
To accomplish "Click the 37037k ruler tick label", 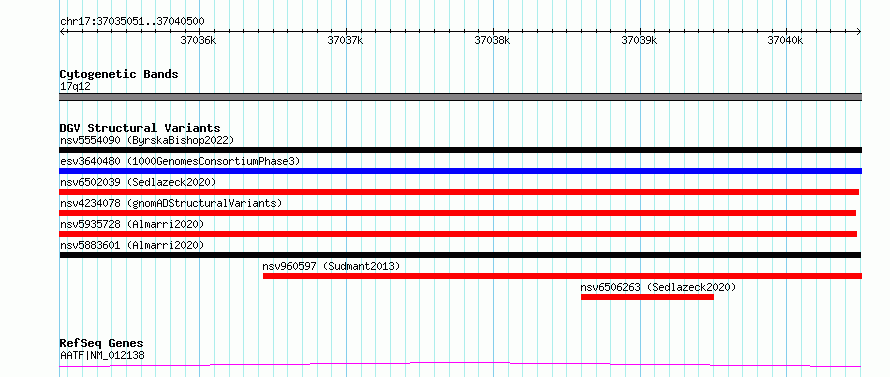I will tap(345, 40).
